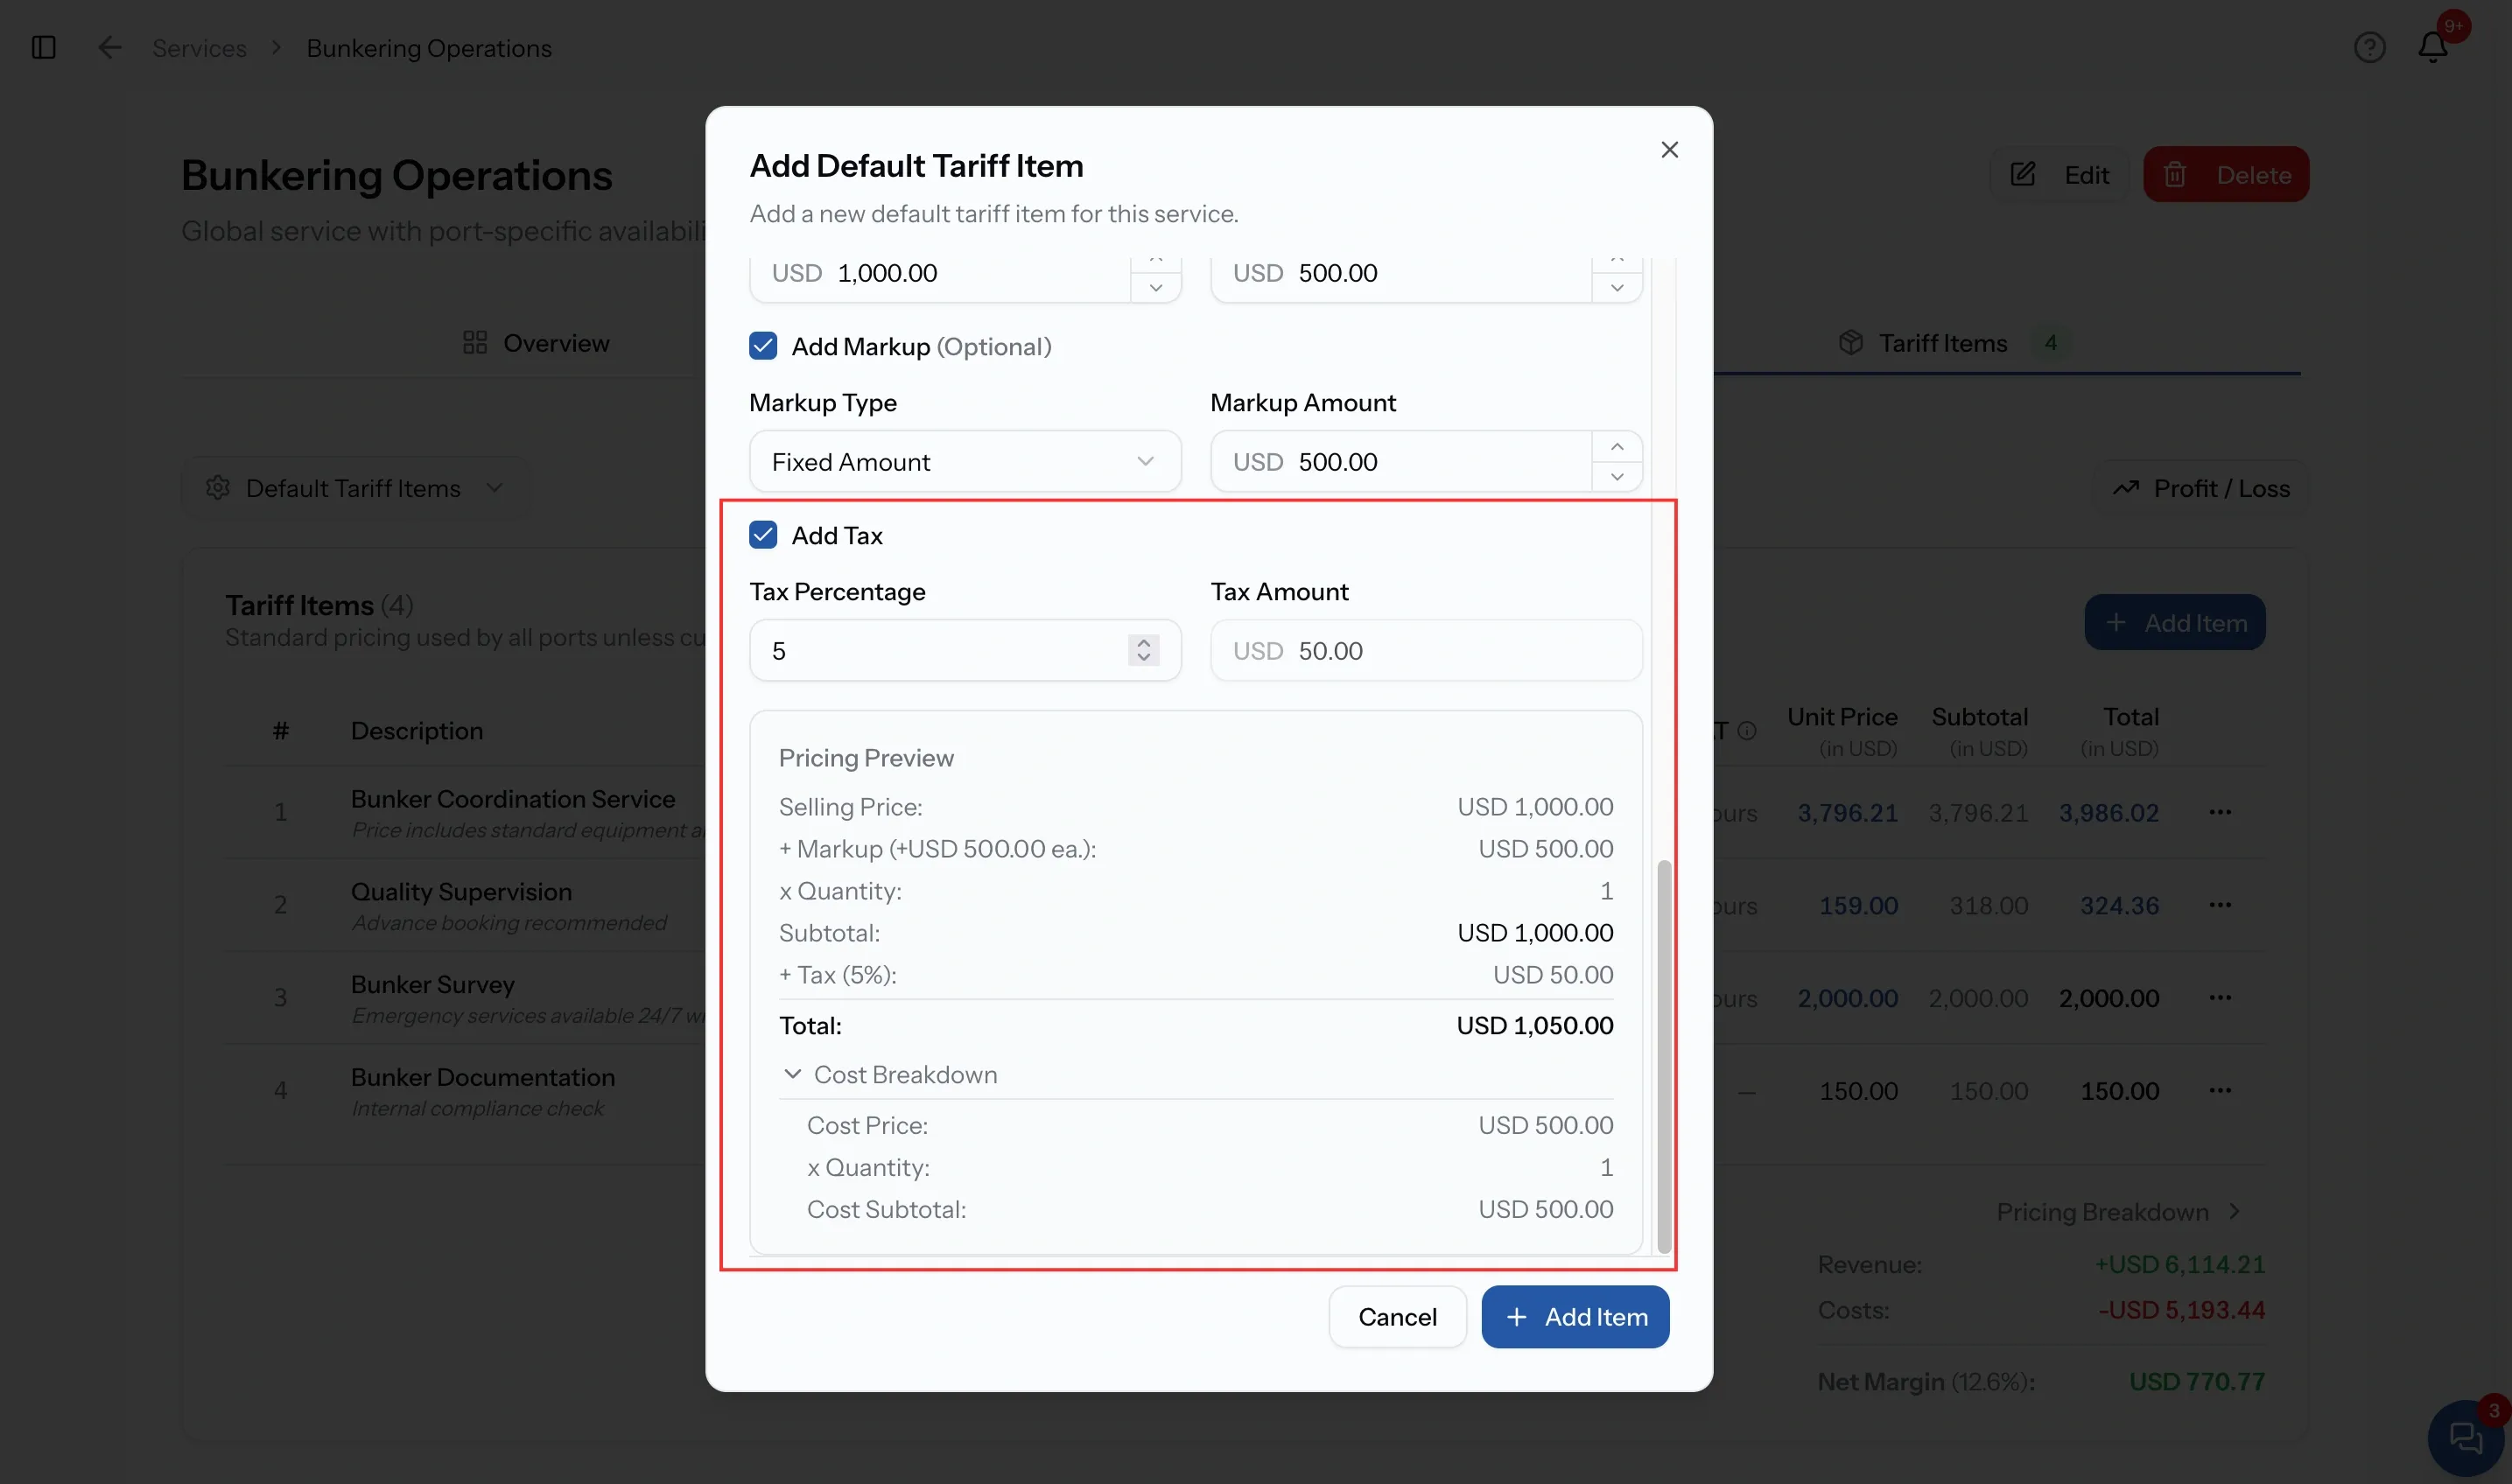
Task: Click the Total USD 1,050.00 in Pricing Preview
Action: pyautogui.click(x=1534, y=1026)
